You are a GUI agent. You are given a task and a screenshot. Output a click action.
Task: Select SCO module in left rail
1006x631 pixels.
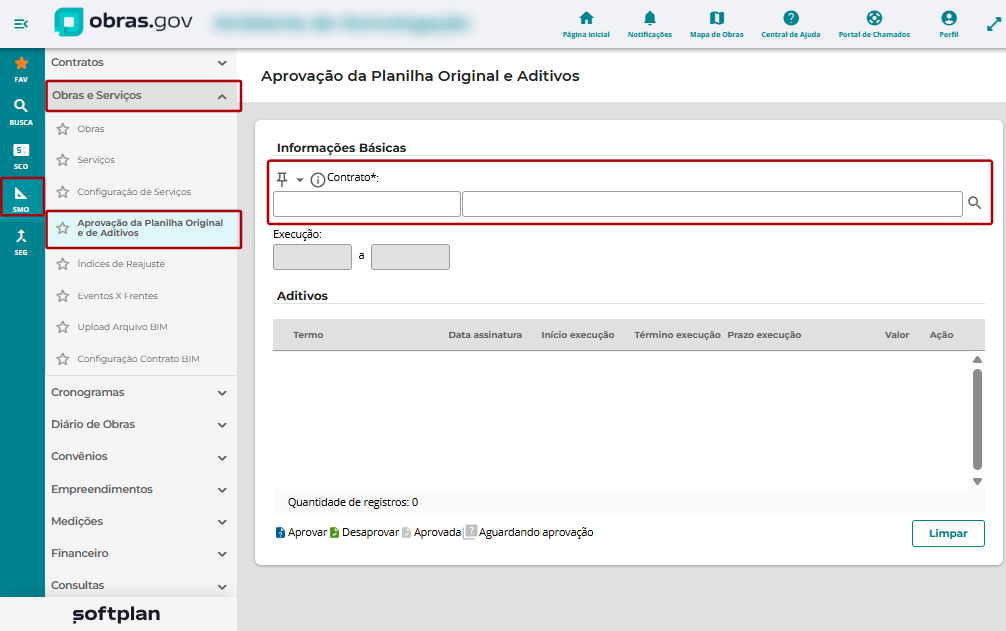21,156
